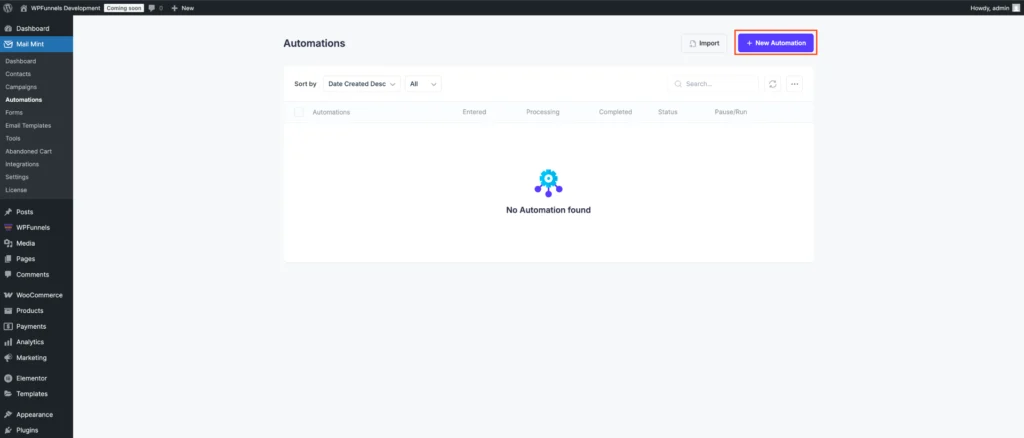Click the WPFunnels funnel icon
The height and width of the screenshot is (438, 1024).
coord(8,228)
